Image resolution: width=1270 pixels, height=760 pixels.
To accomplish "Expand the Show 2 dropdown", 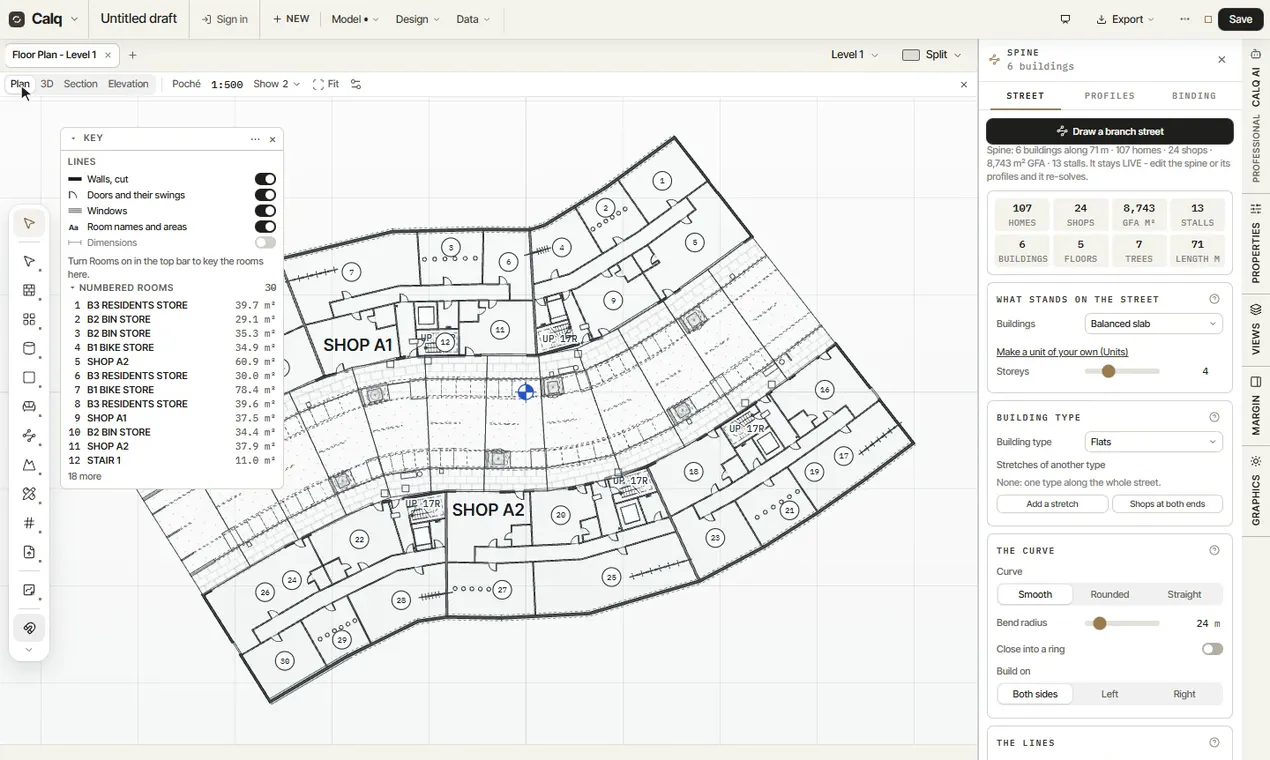I will (276, 84).
